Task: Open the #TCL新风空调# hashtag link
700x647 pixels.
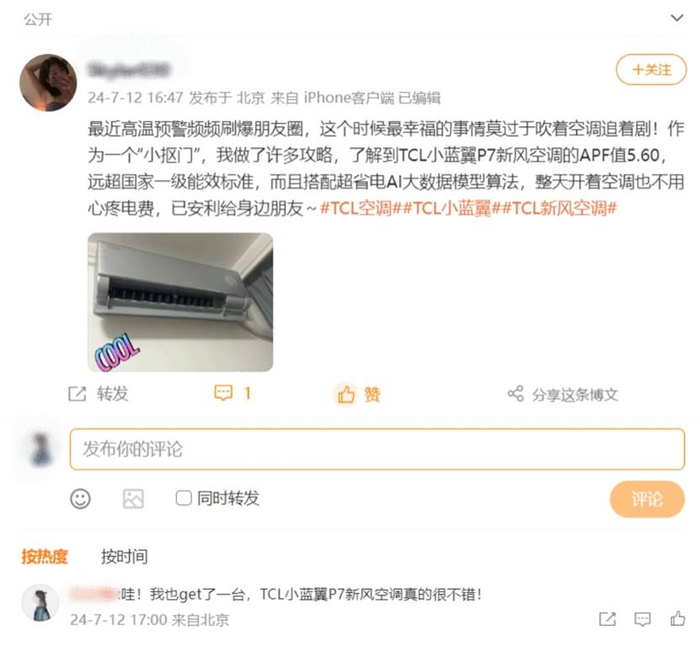Action: click(x=559, y=208)
